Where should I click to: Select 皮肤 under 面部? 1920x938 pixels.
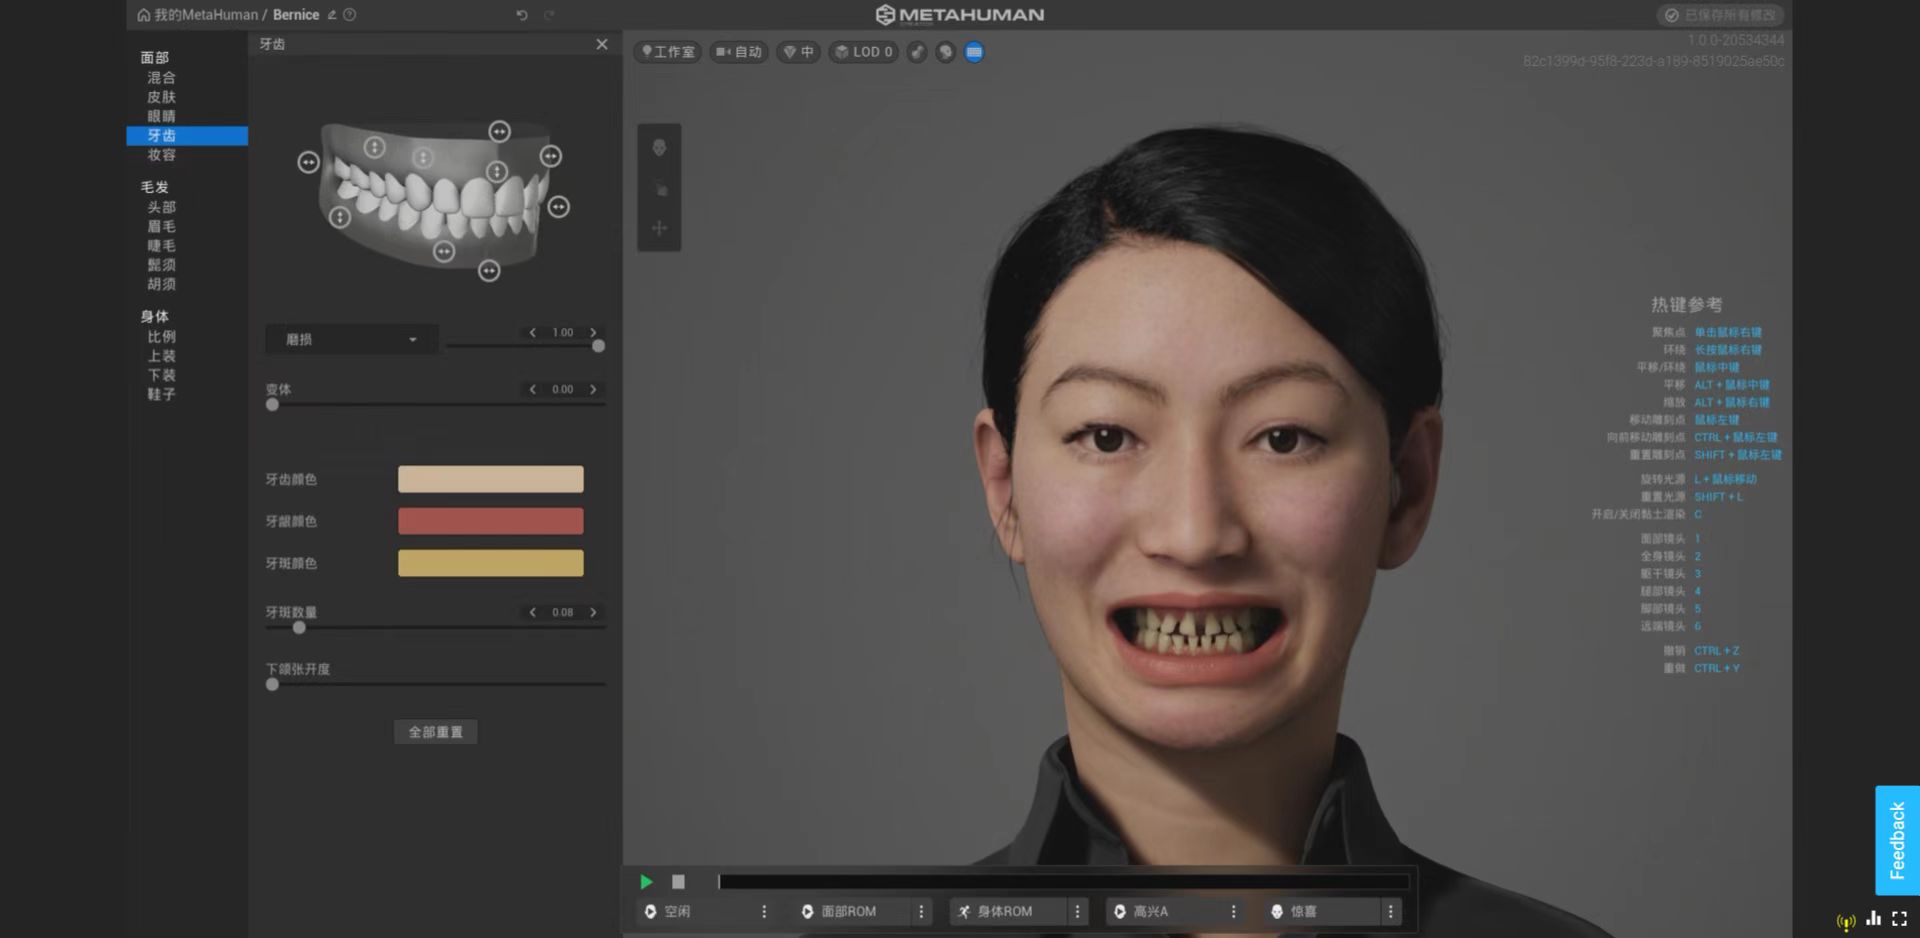pos(162,97)
